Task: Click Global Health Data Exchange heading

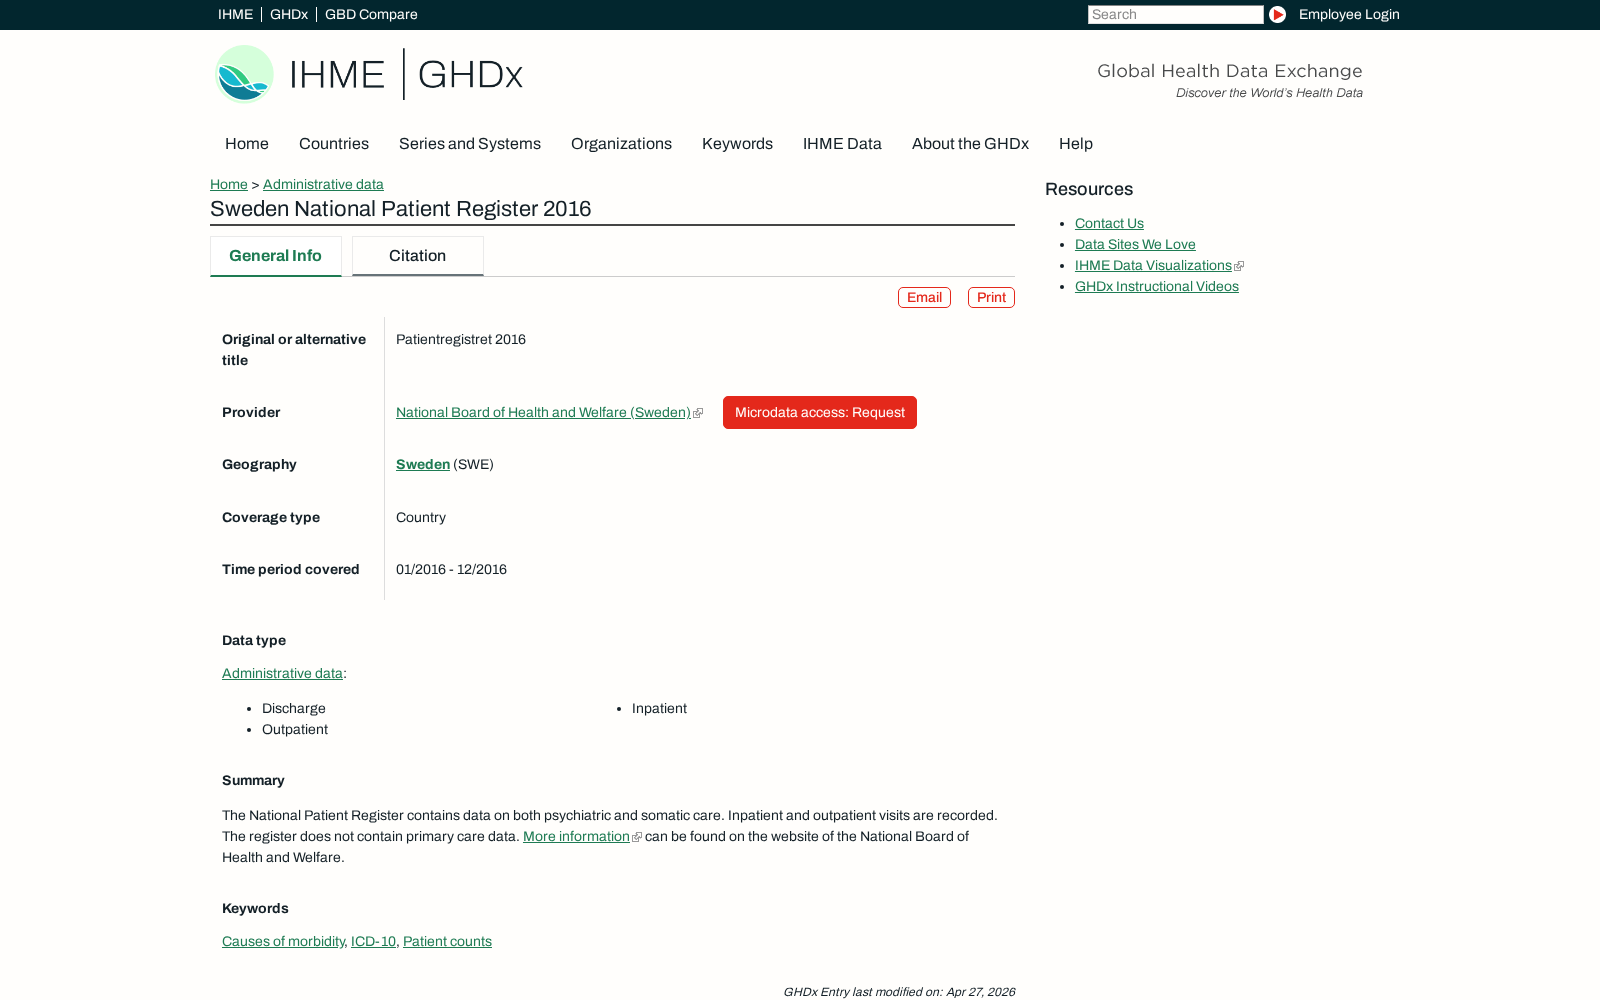Action: pyautogui.click(x=1230, y=71)
